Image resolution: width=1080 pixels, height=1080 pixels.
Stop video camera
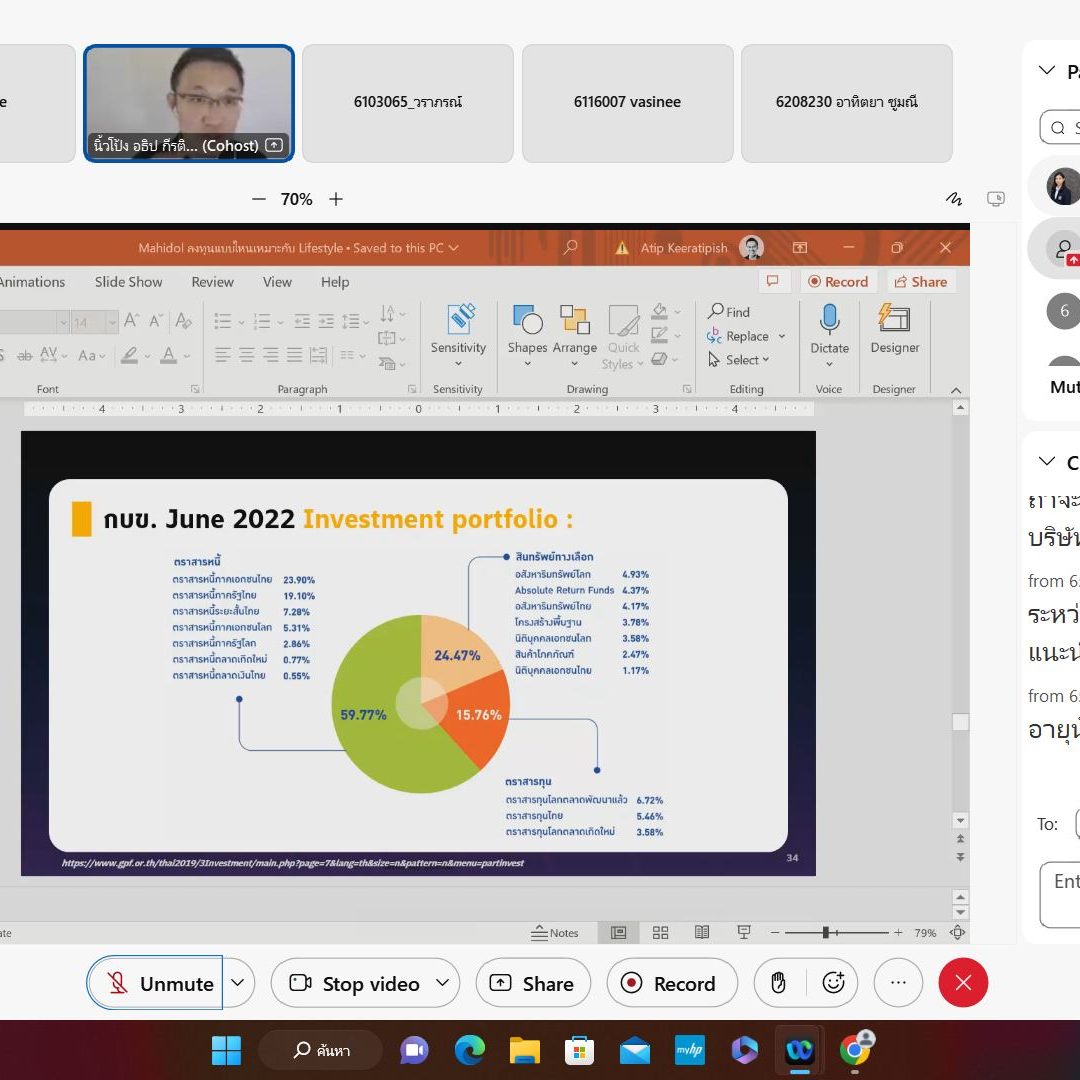tap(355, 983)
